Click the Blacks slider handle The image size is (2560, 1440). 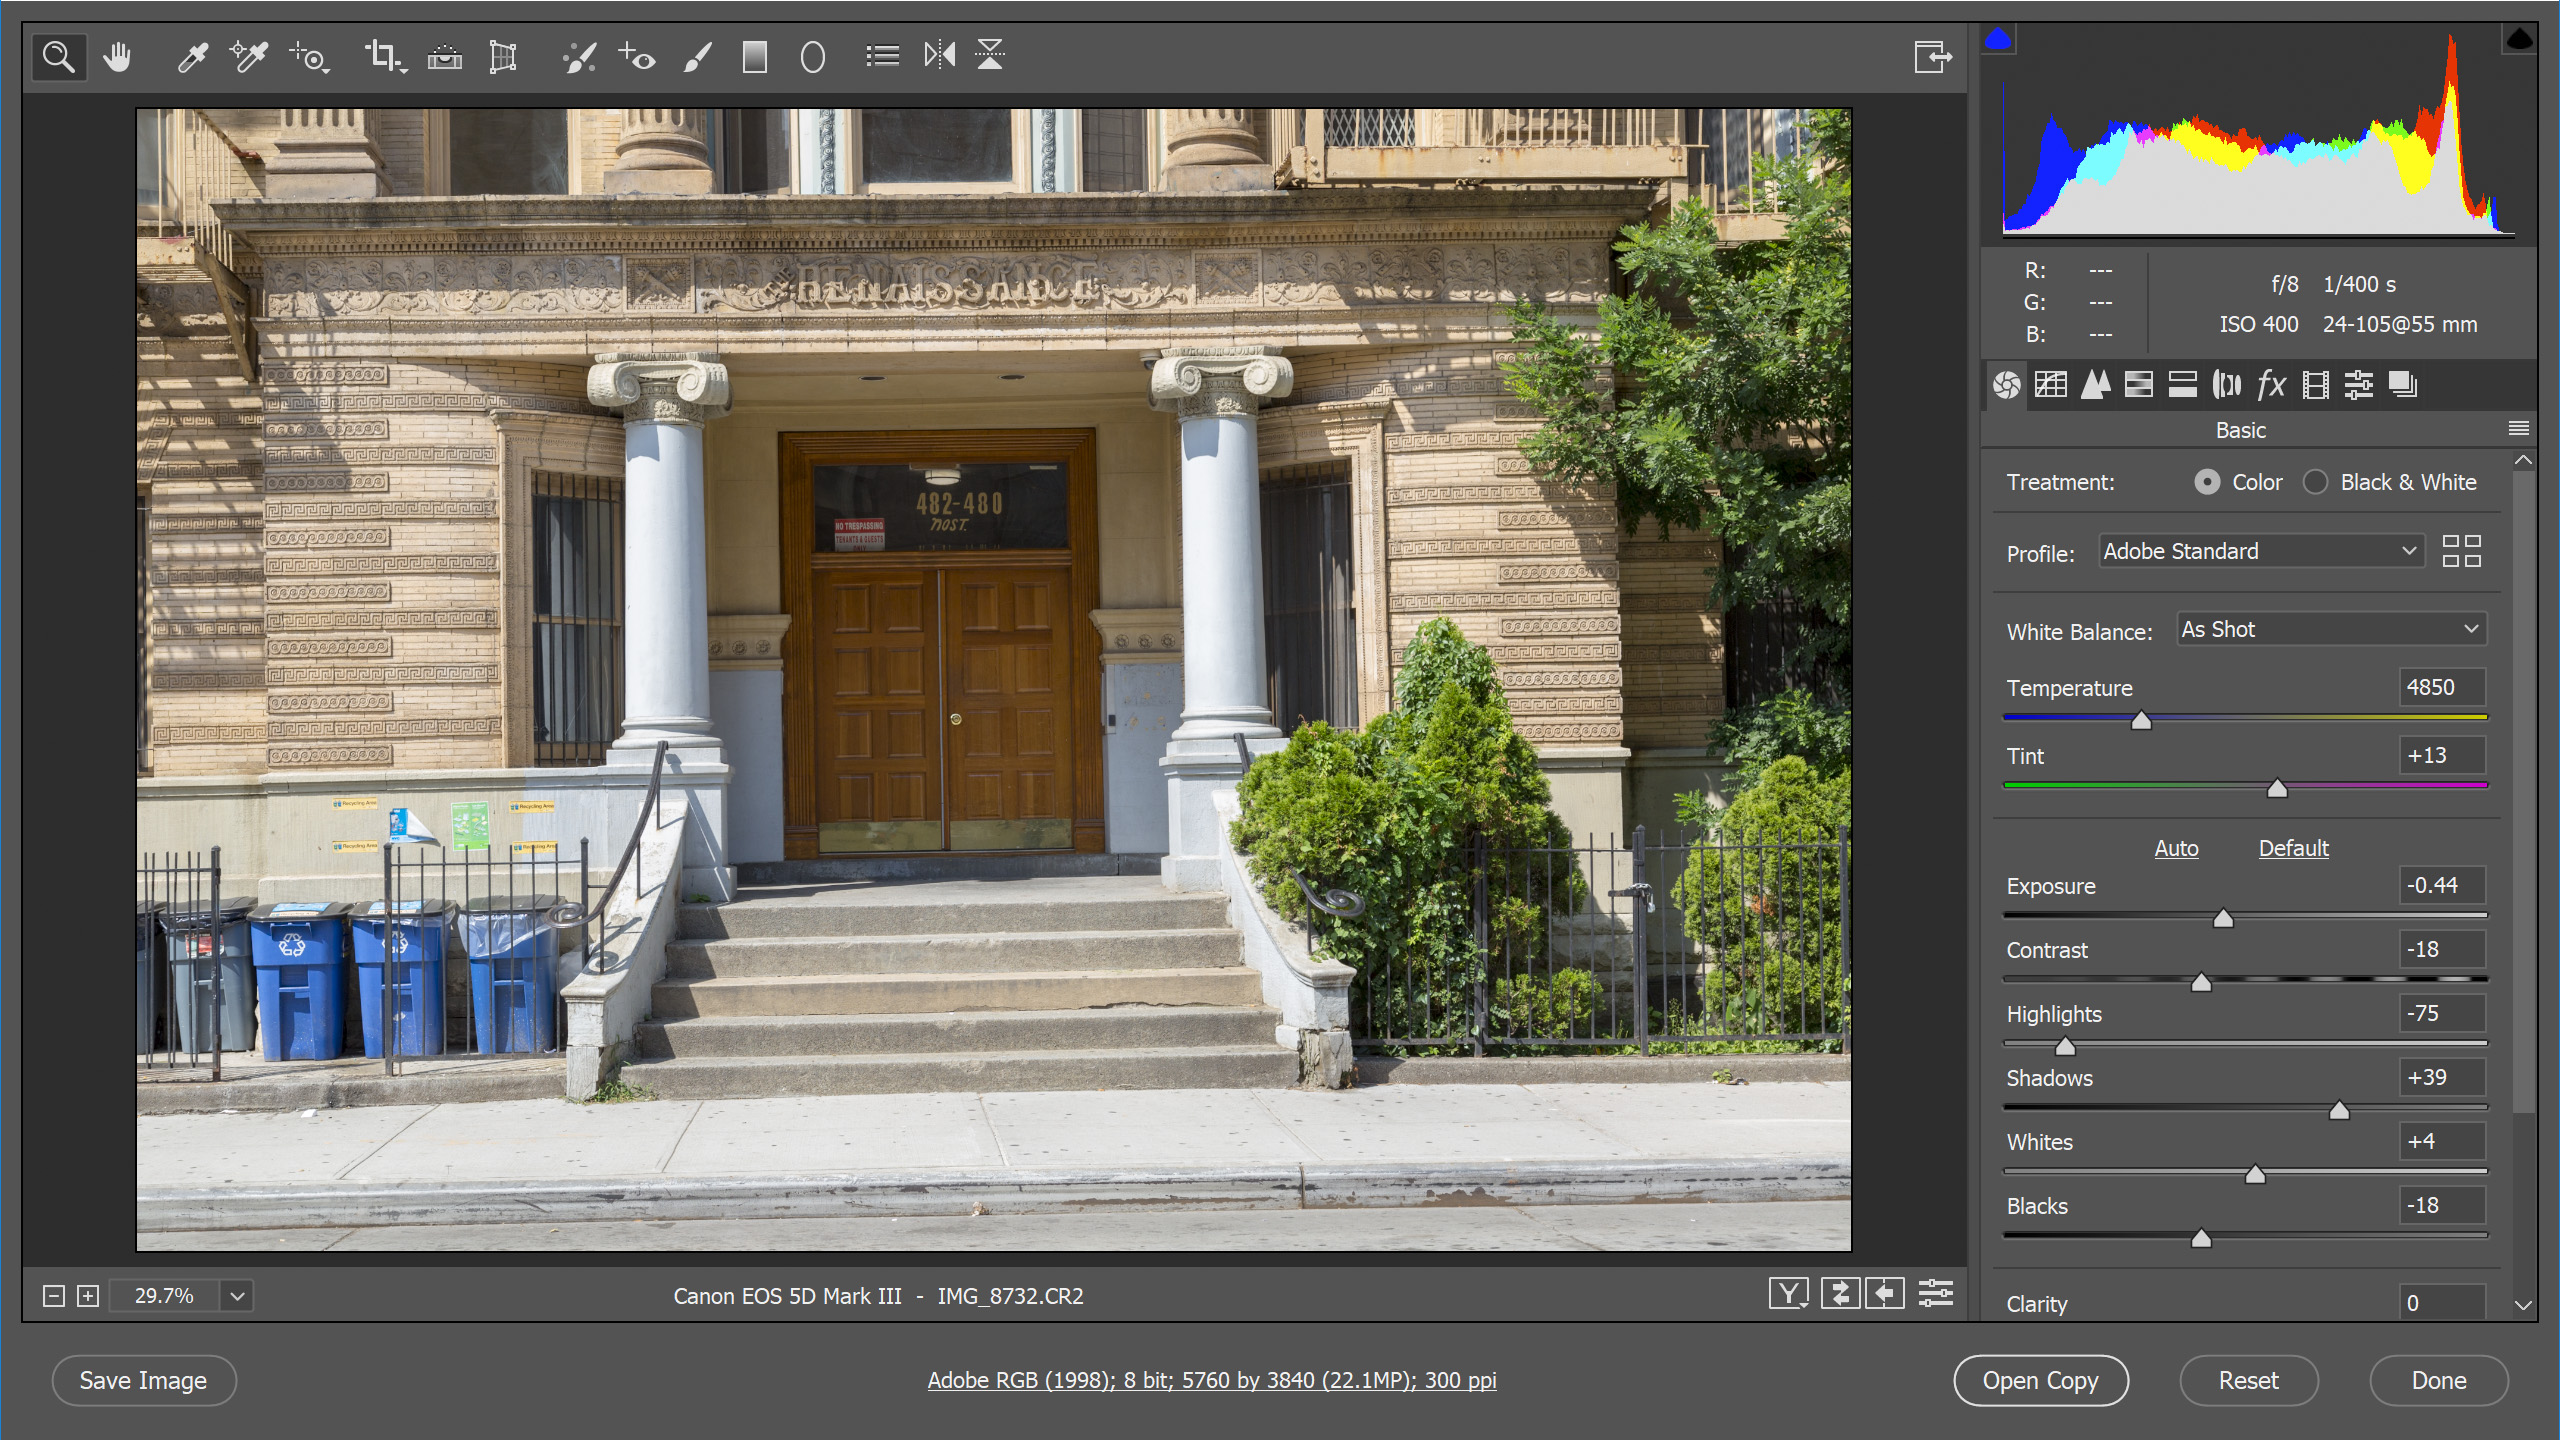click(2201, 1239)
